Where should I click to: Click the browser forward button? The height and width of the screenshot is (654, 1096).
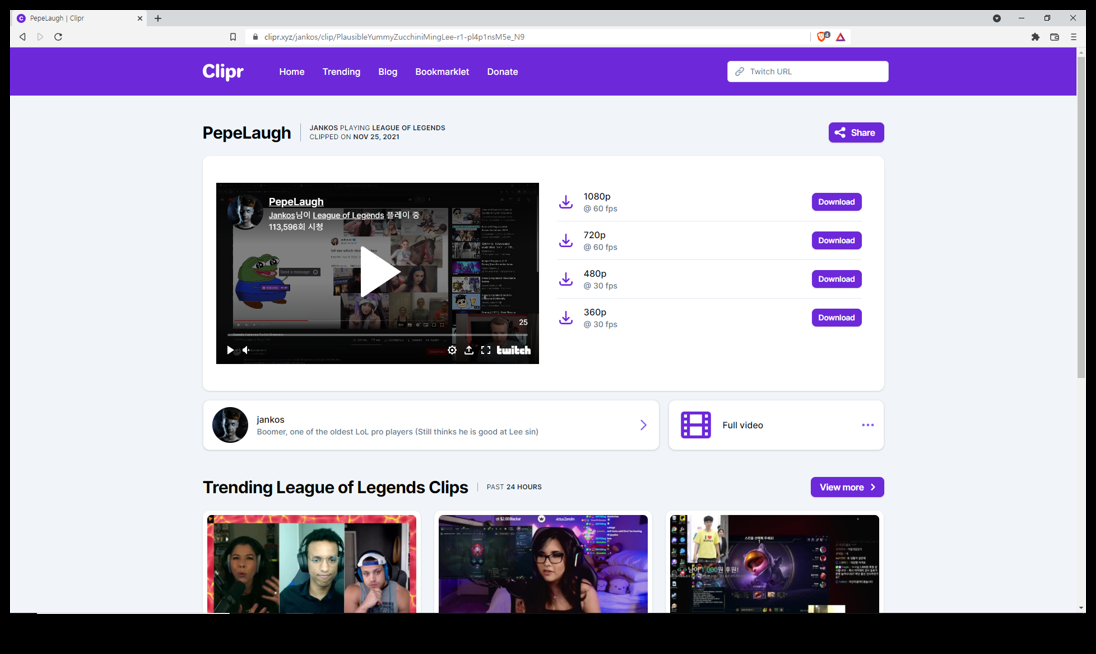click(x=40, y=37)
